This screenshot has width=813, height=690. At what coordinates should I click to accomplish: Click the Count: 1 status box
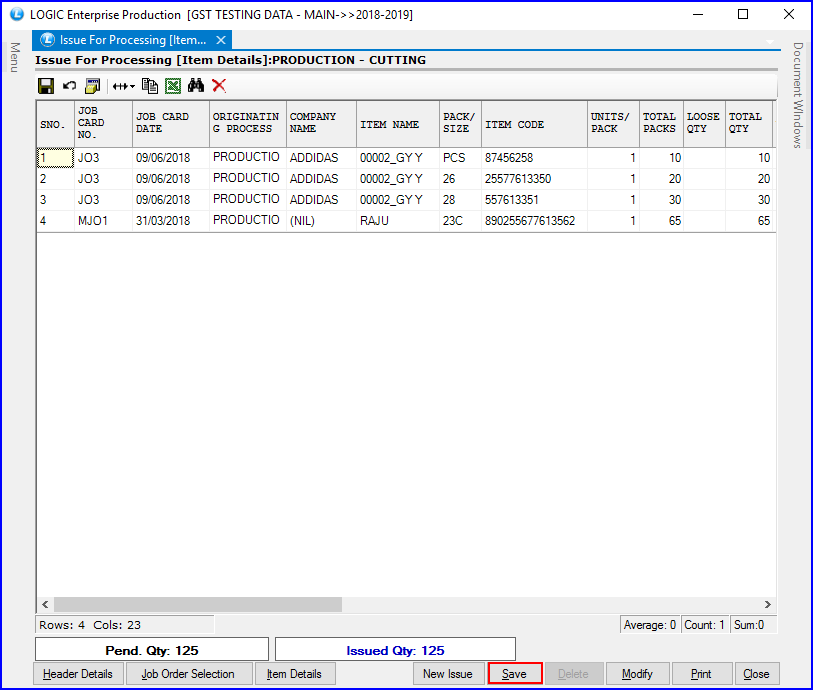tap(704, 625)
